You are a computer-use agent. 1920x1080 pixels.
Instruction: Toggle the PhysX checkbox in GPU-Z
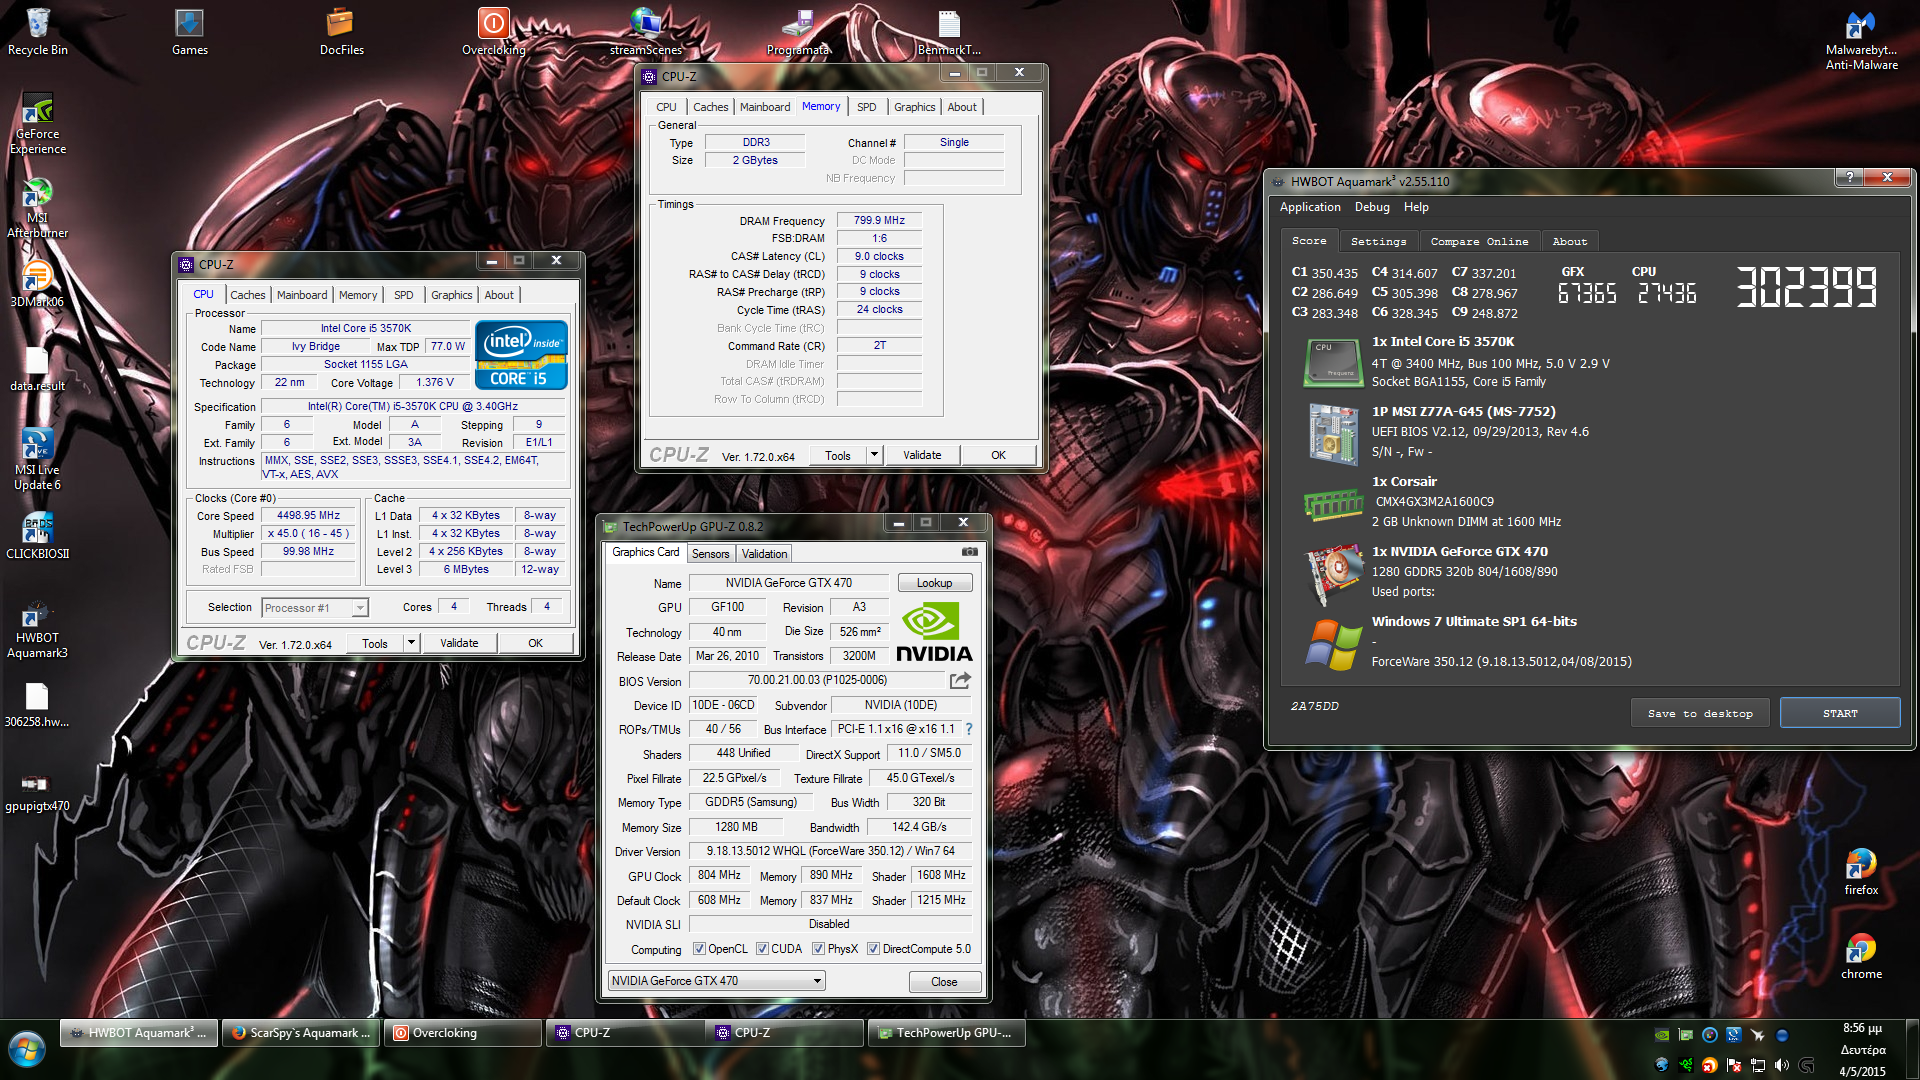[818, 949]
